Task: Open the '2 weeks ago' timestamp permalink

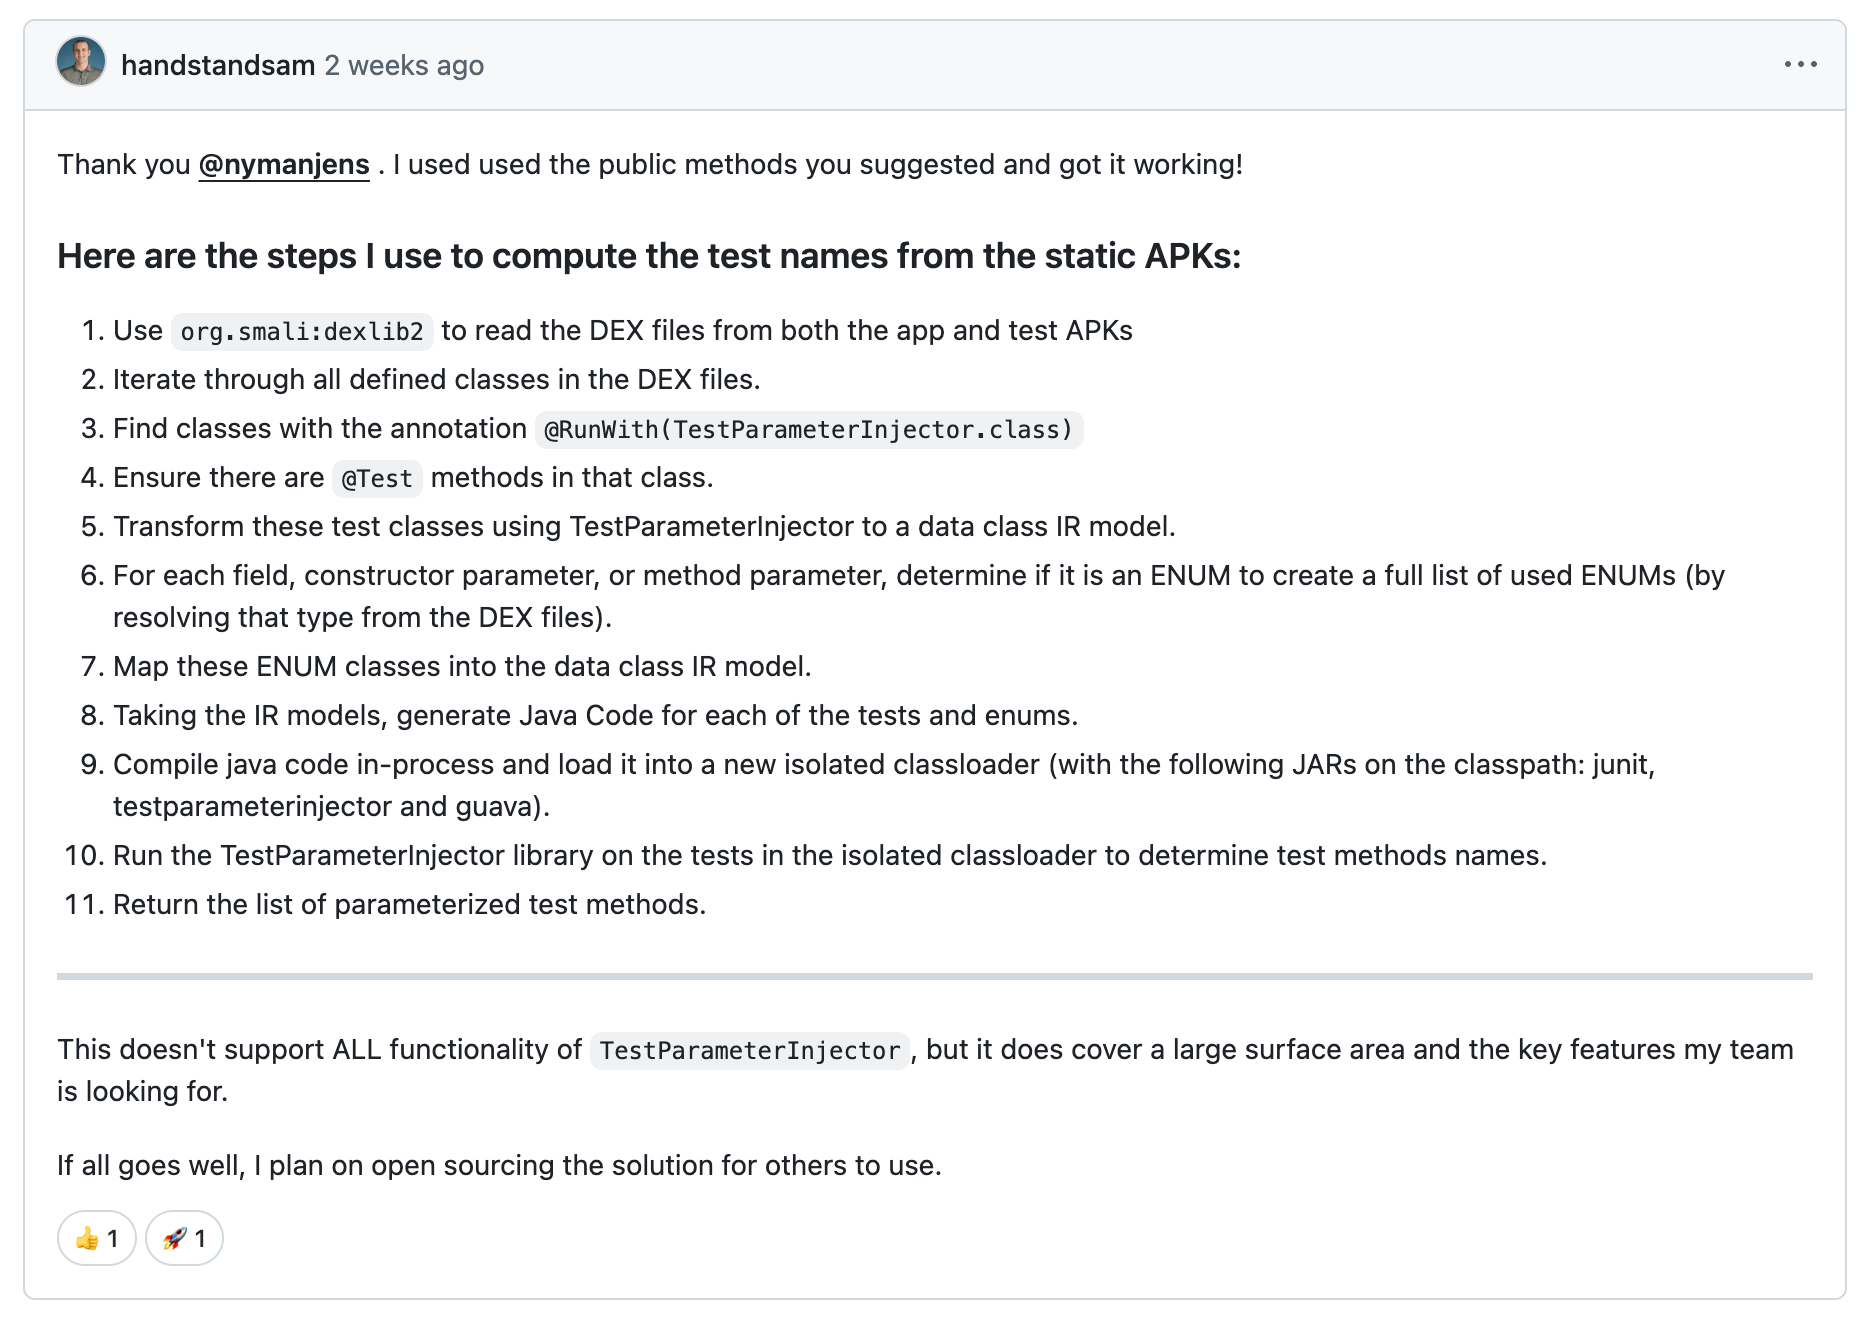Action: click(404, 66)
